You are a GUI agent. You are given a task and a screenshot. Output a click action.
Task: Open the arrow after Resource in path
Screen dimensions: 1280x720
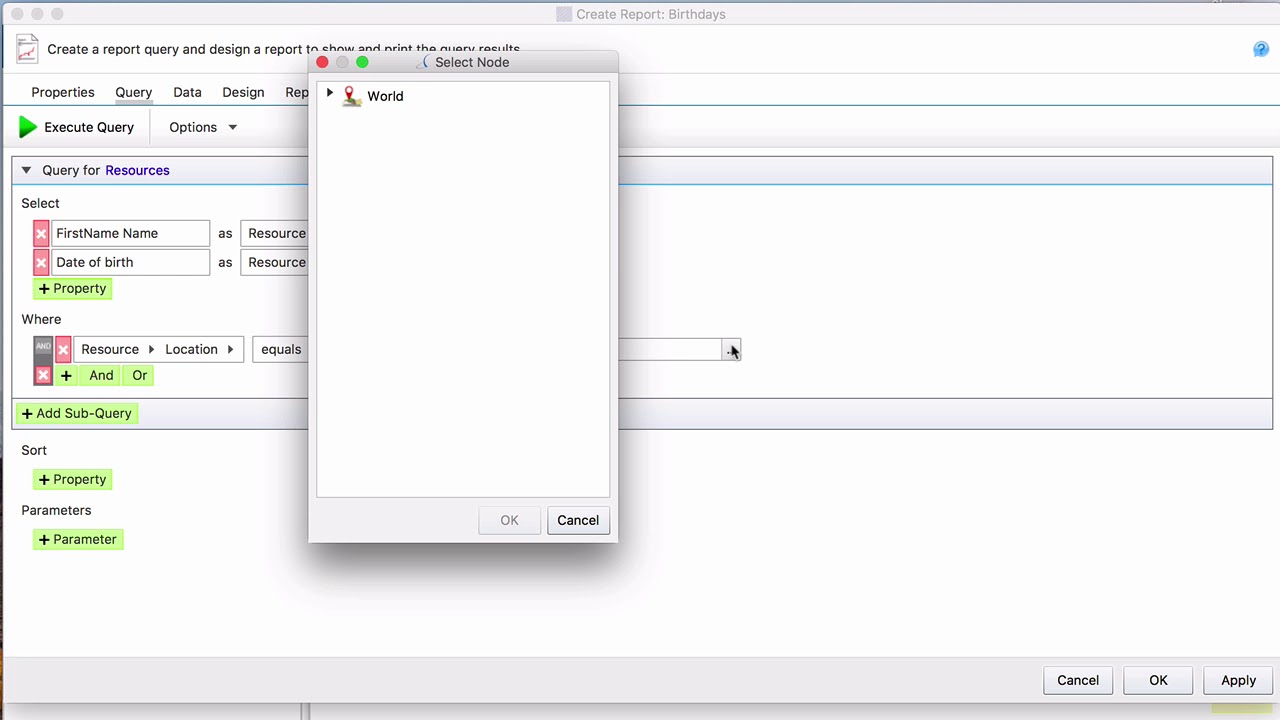pos(152,349)
